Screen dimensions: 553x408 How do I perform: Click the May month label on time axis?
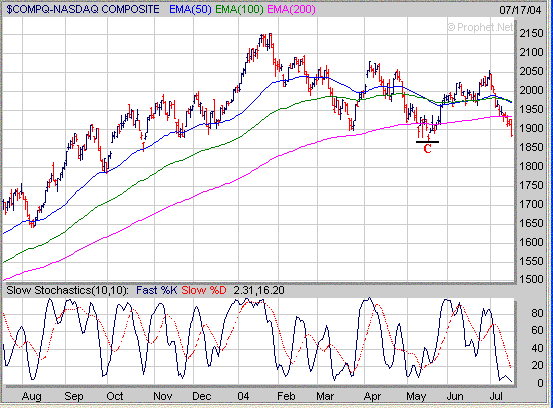pos(416,396)
